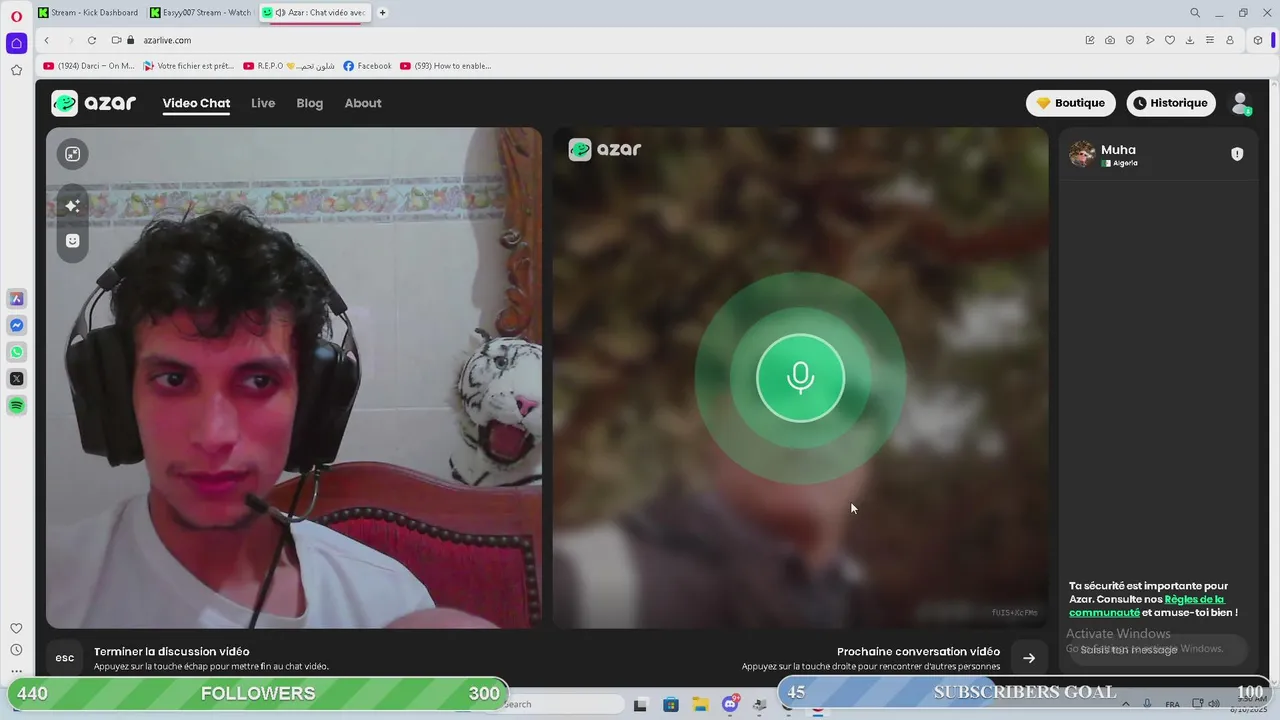The height and width of the screenshot is (720, 1280).
Task: Go back with the browser back arrow
Action: [46, 40]
